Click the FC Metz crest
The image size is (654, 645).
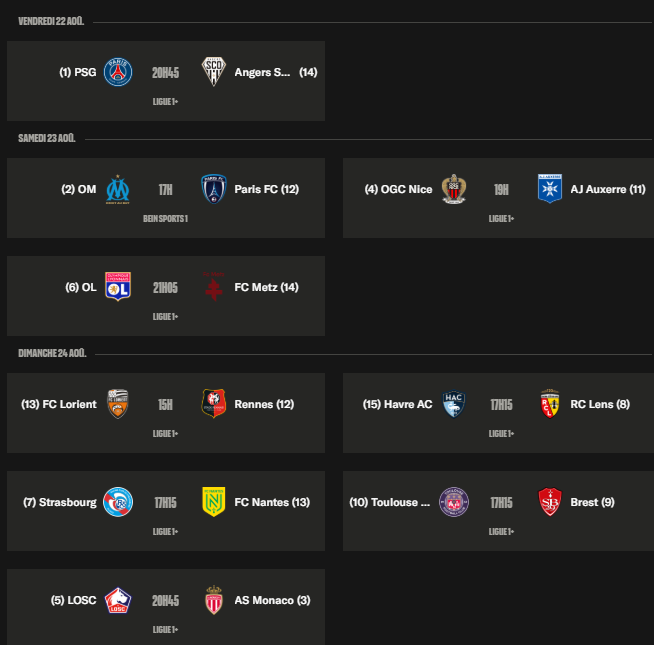coord(214,287)
